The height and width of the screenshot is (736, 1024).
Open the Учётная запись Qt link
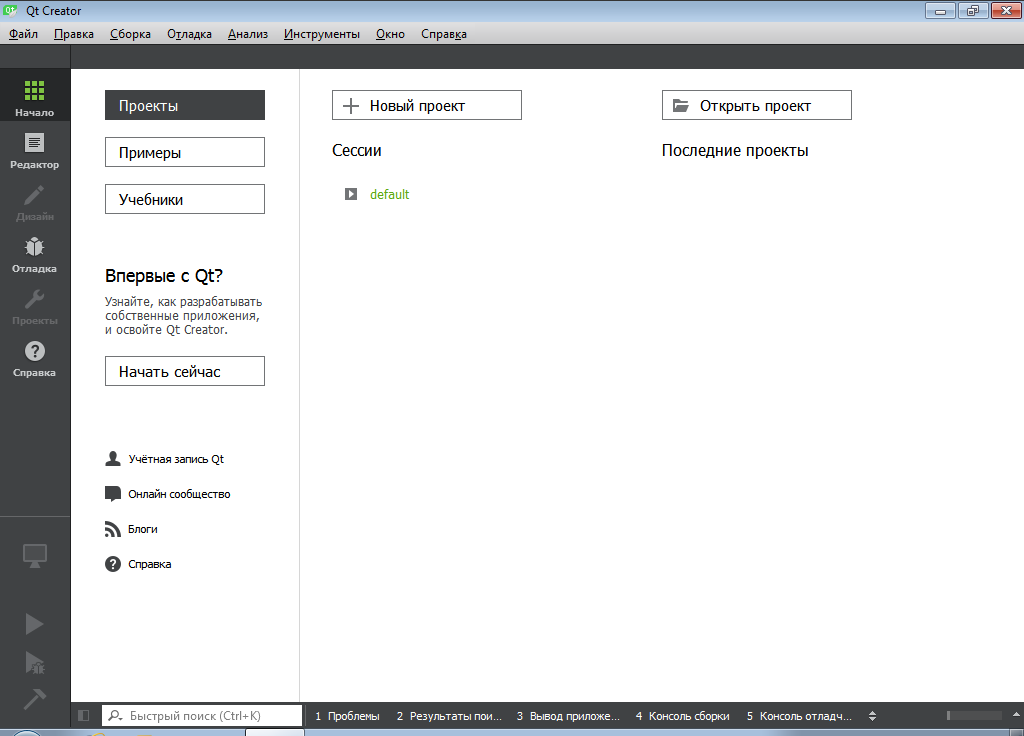click(x=176, y=459)
